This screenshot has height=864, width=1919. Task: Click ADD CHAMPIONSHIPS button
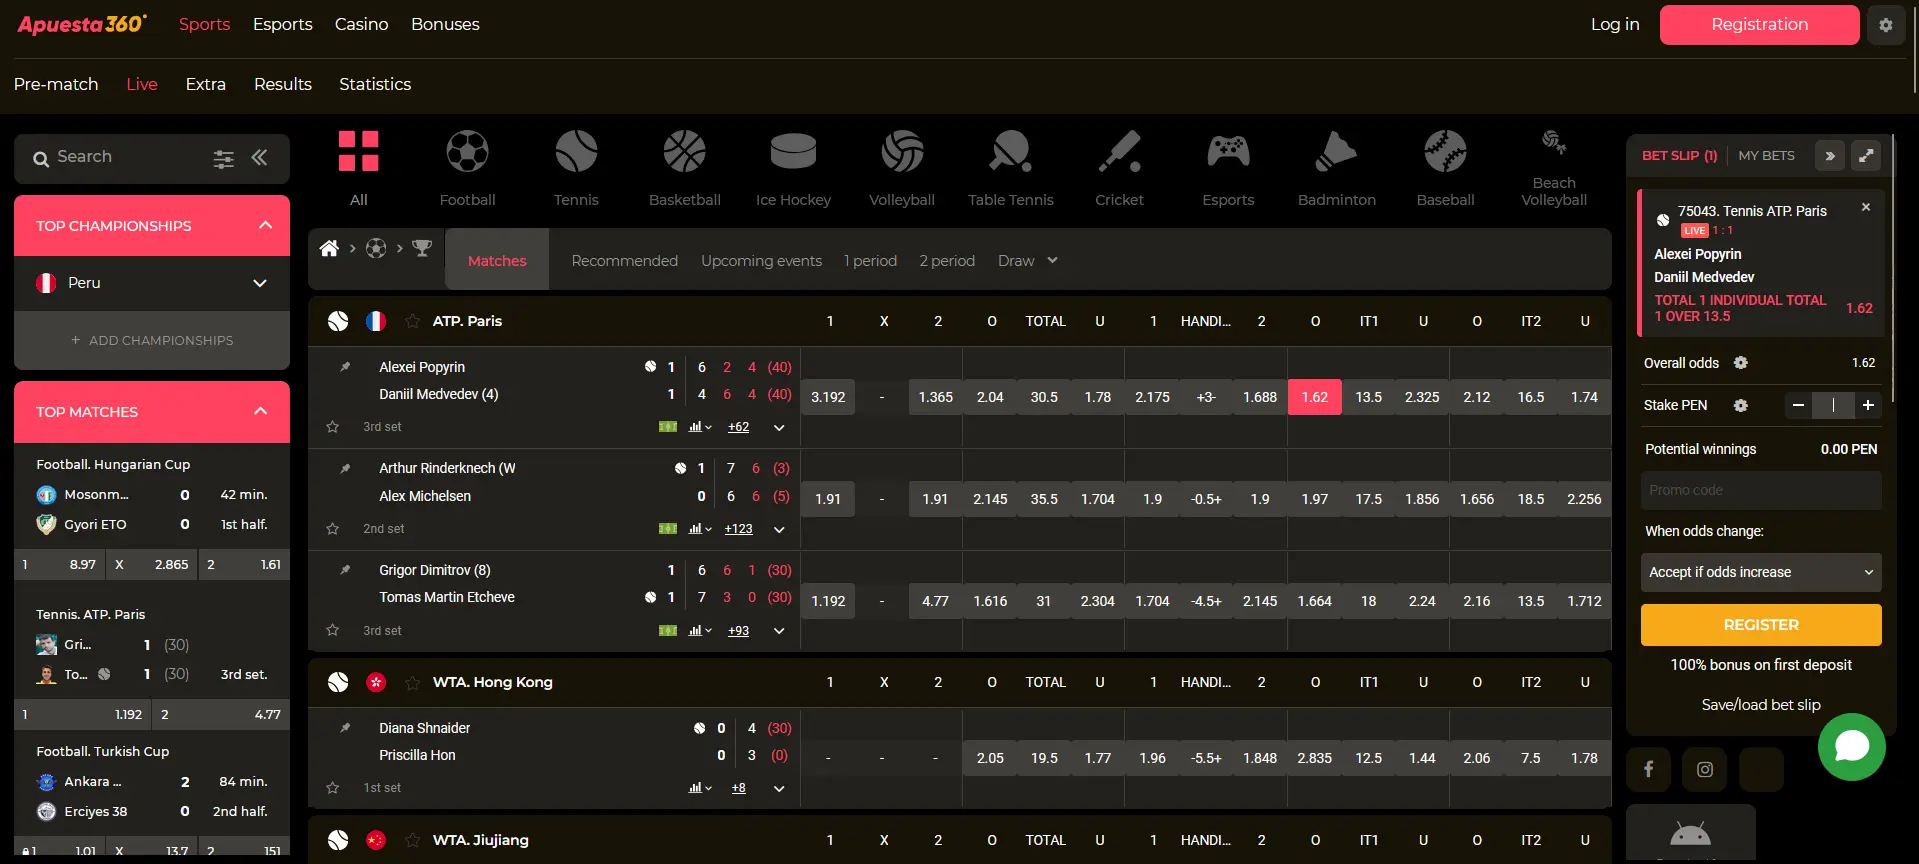point(152,341)
